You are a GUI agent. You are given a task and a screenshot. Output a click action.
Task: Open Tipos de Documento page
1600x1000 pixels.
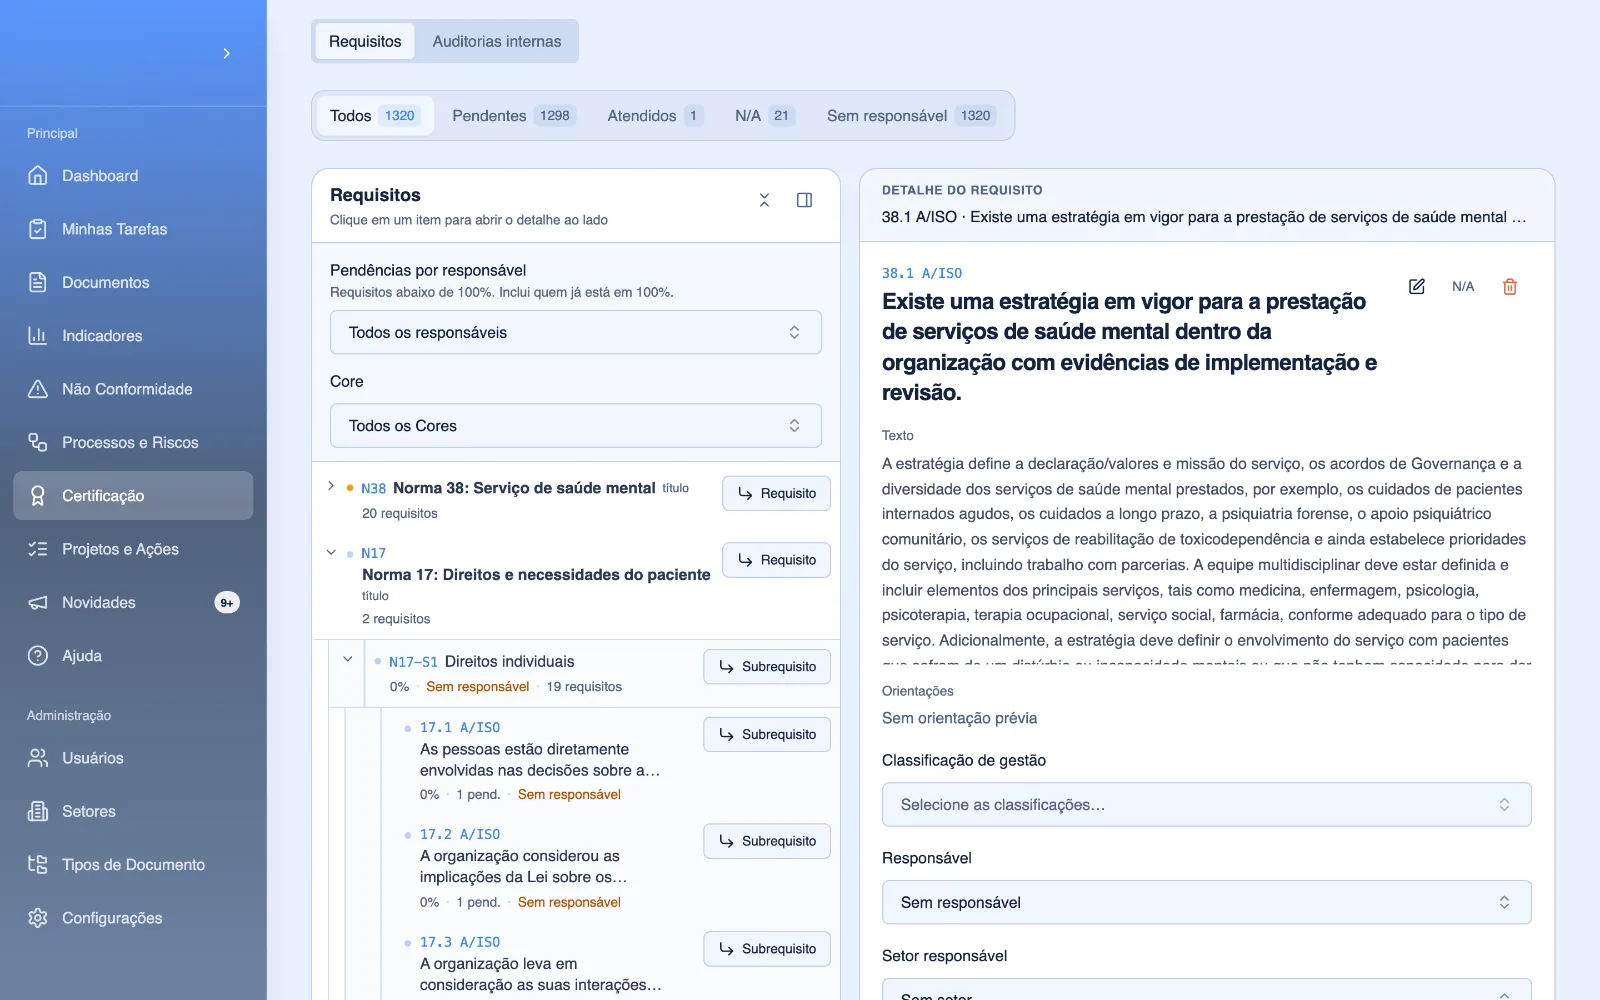point(133,865)
